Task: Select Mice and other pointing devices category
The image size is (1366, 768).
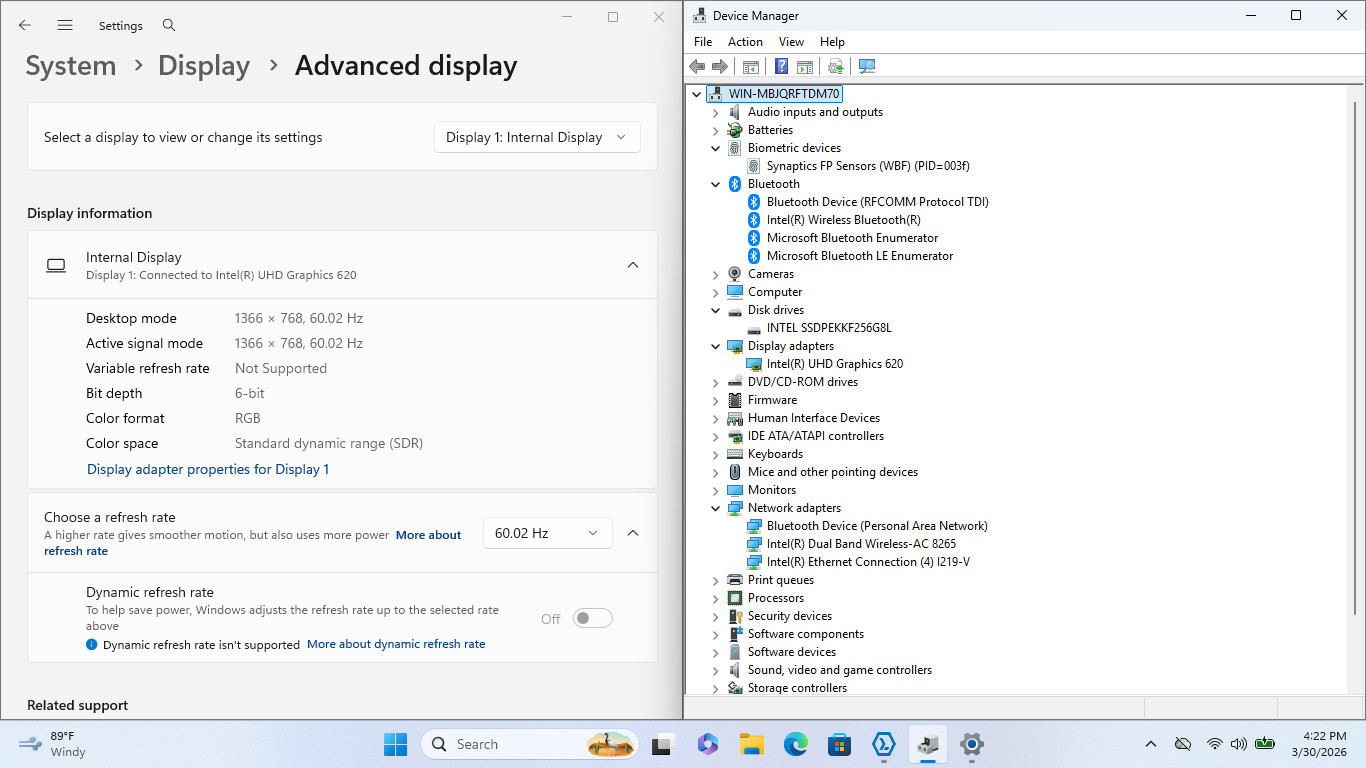Action: click(x=832, y=472)
